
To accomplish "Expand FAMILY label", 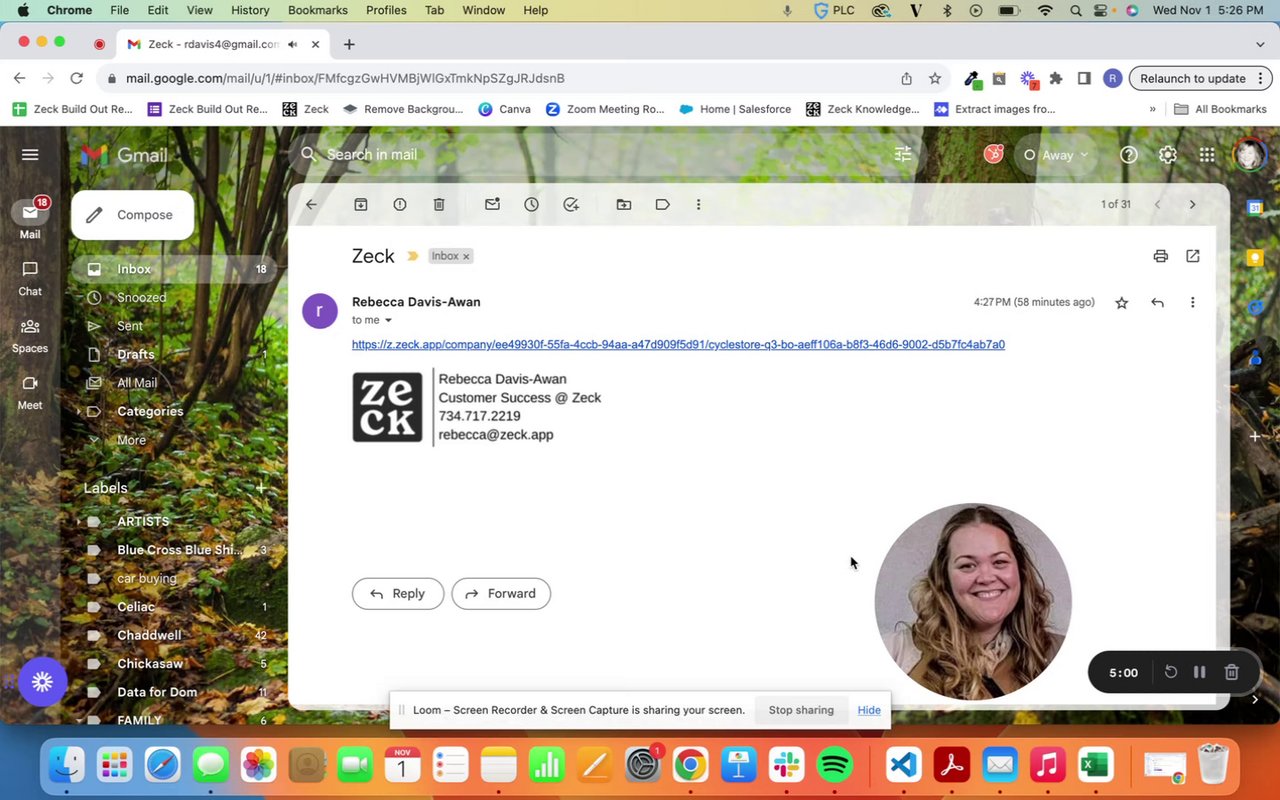I will click(79, 720).
